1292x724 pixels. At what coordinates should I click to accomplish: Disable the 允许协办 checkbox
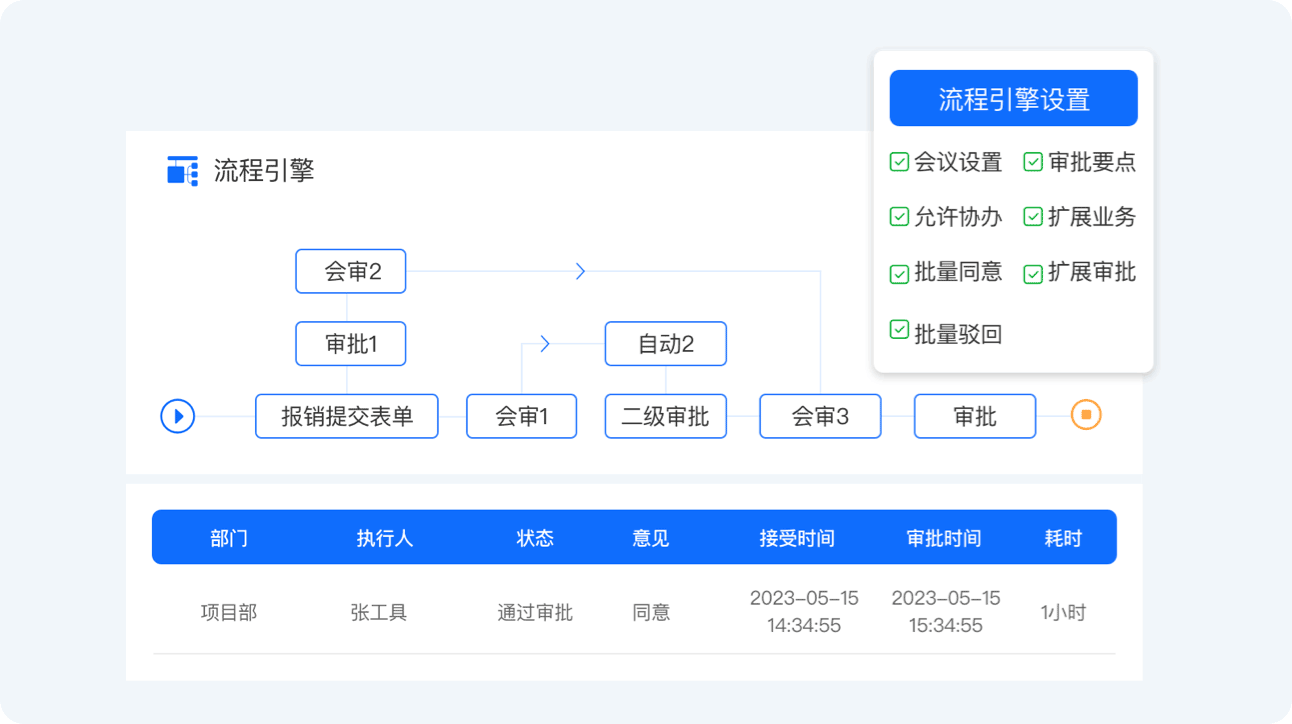click(x=899, y=217)
